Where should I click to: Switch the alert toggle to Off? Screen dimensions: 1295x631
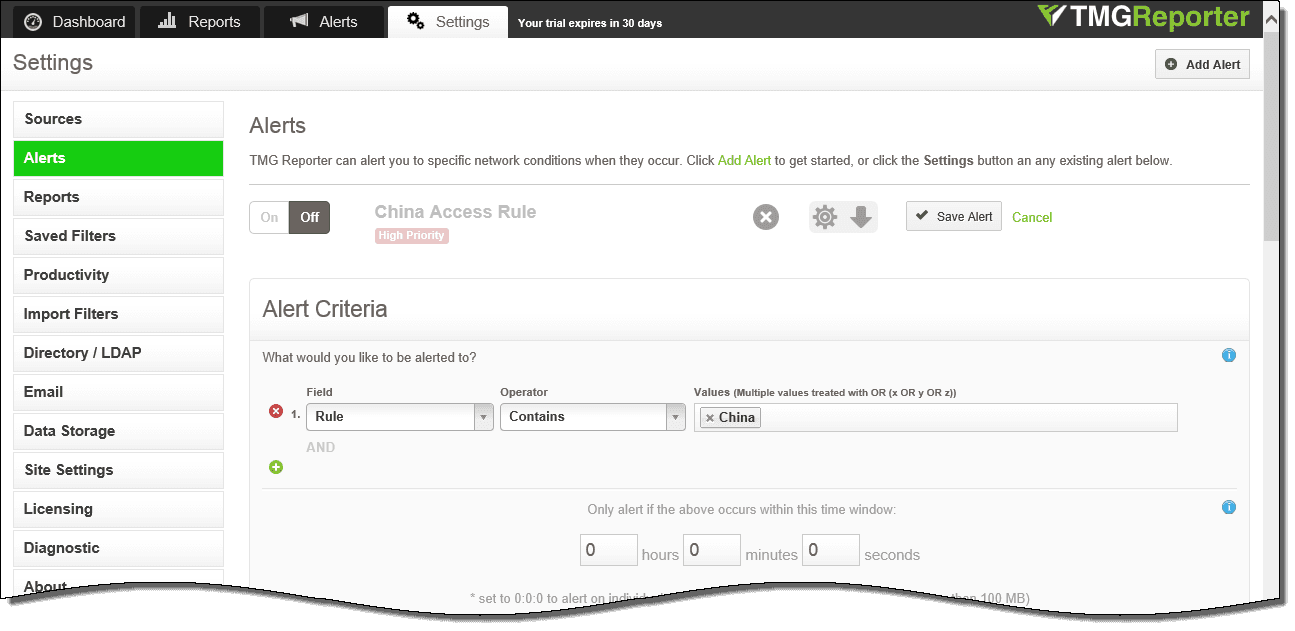[x=309, y=217]
